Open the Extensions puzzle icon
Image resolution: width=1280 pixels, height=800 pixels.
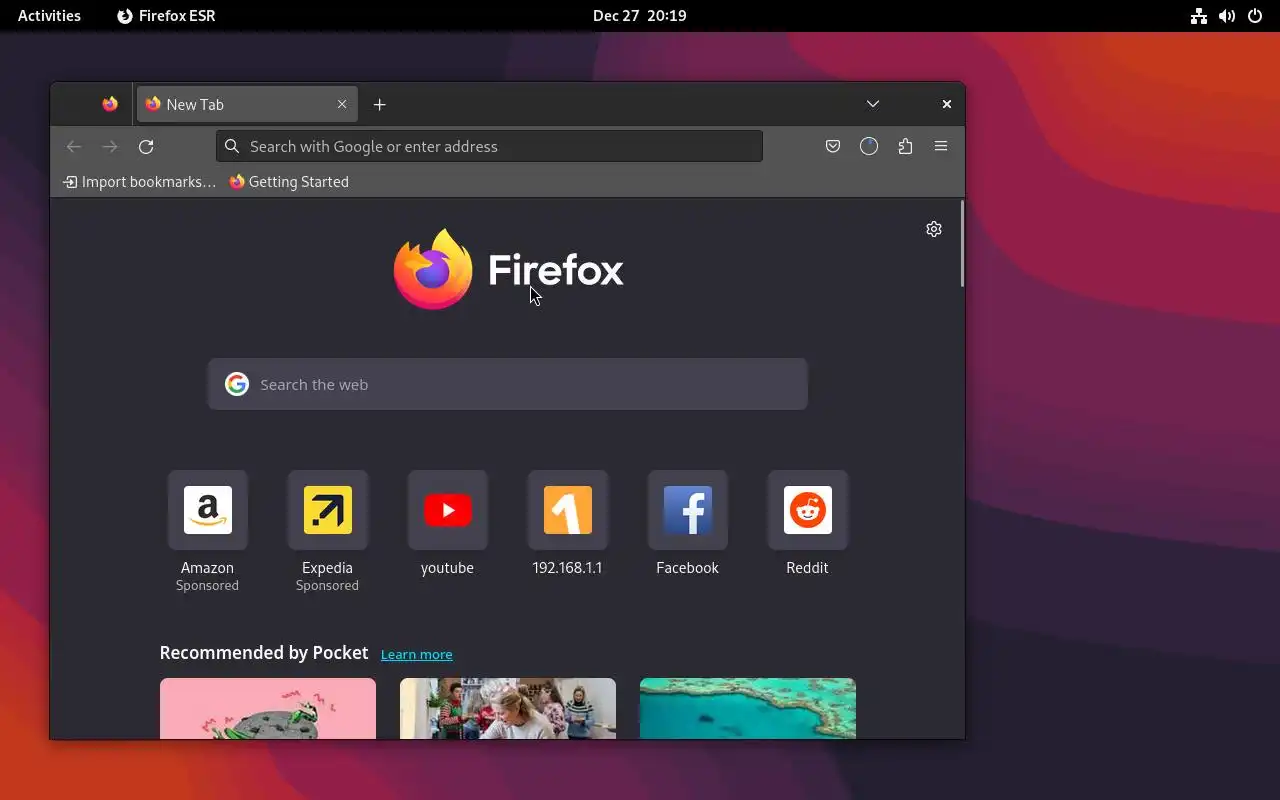click(x=905, y=146)
